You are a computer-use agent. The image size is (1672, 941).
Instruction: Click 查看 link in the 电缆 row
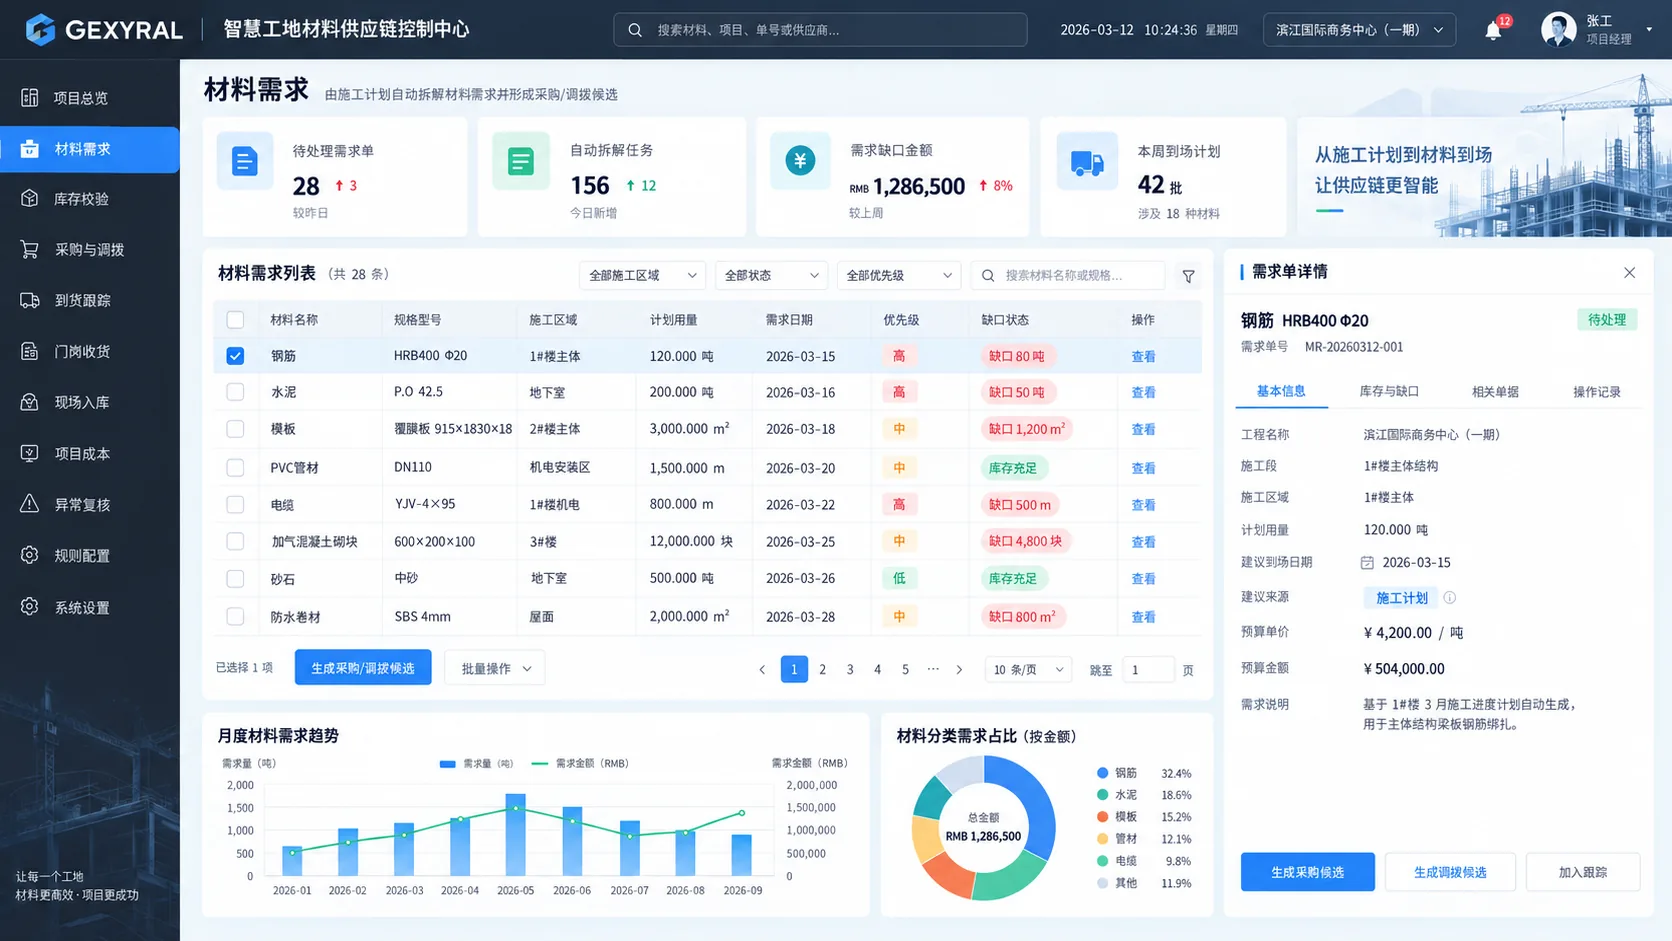(x=1143, y=505)
